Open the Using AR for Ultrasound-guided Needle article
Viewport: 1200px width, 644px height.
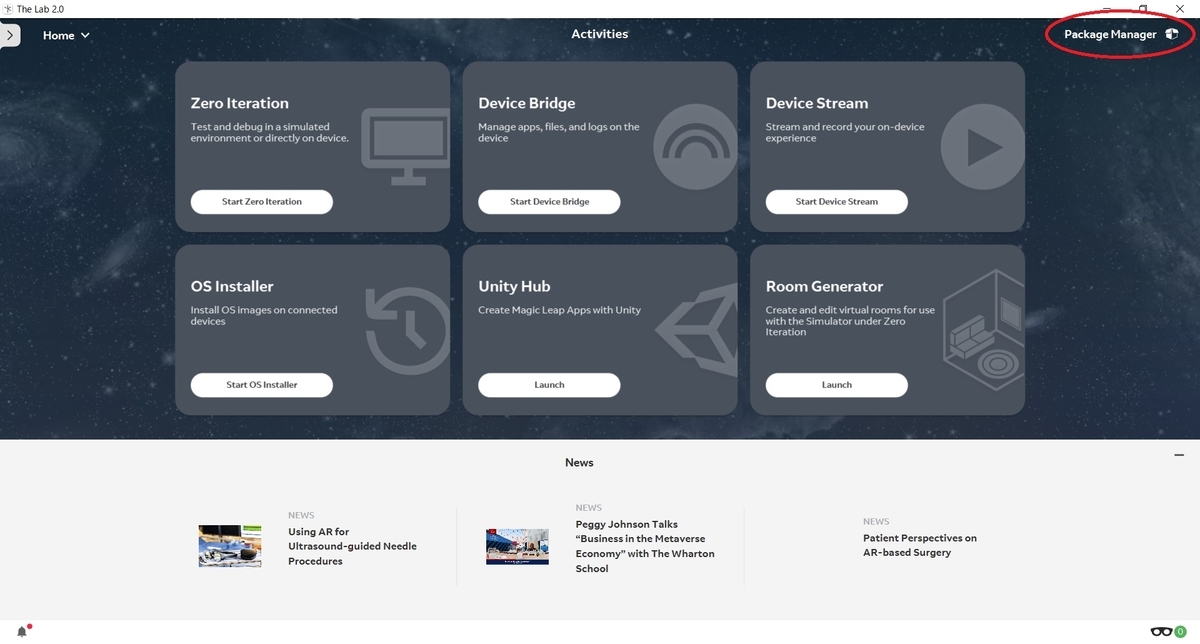click(352, 547)
